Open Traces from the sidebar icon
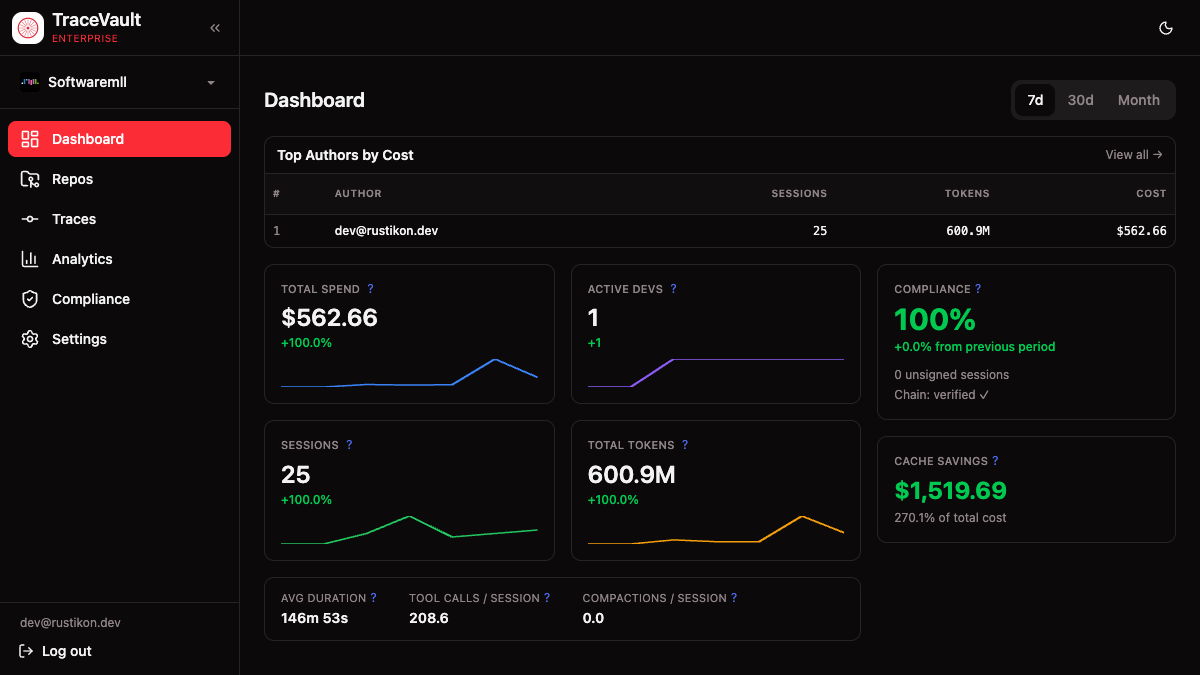The height and width of the screenshot is (675, 1200). 31,218
